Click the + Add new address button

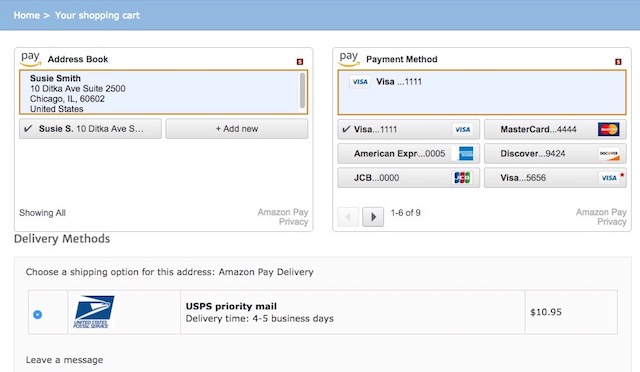click(x=237, y=129)
